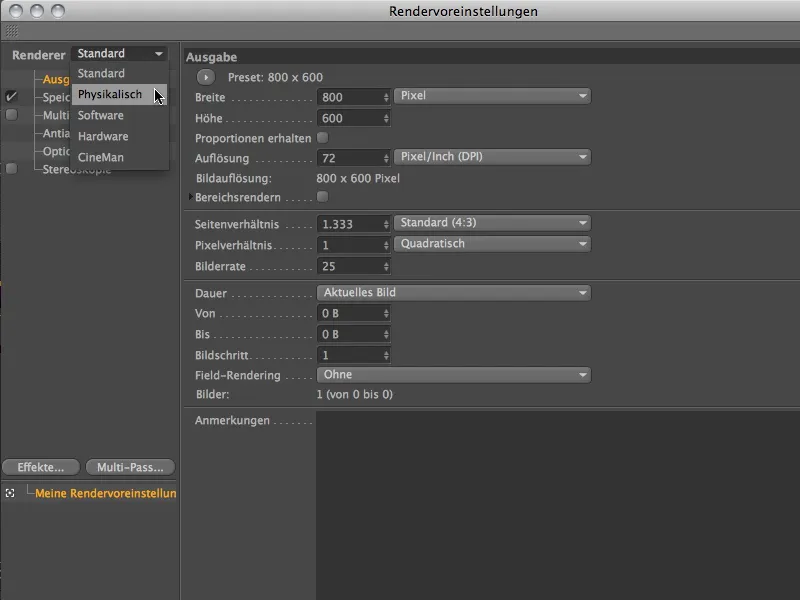Click the Seitenverhältnis stepper arrows

click(x=386, y=224)
